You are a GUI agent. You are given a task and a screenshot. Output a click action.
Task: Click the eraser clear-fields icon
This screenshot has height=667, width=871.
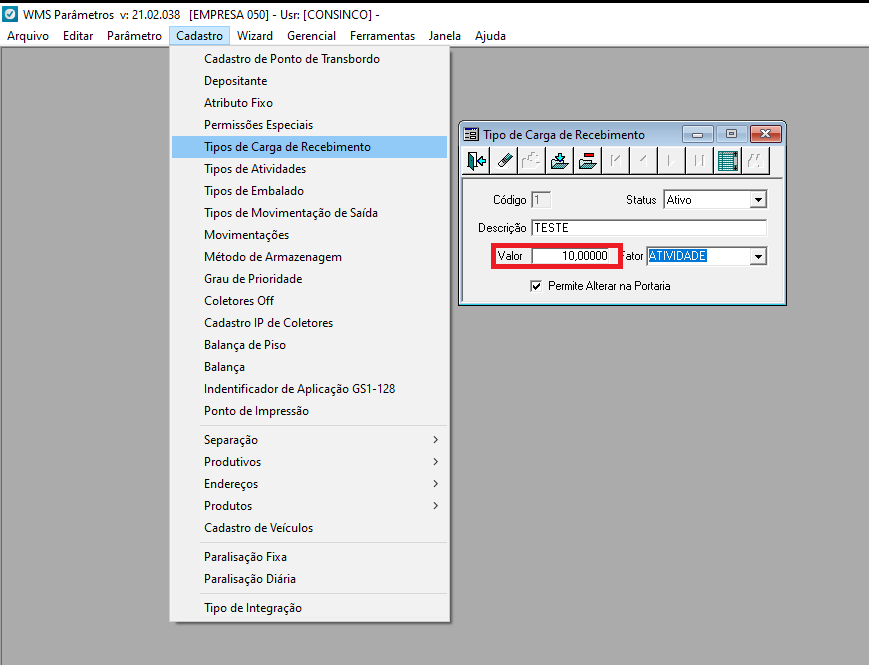(504, 161)
